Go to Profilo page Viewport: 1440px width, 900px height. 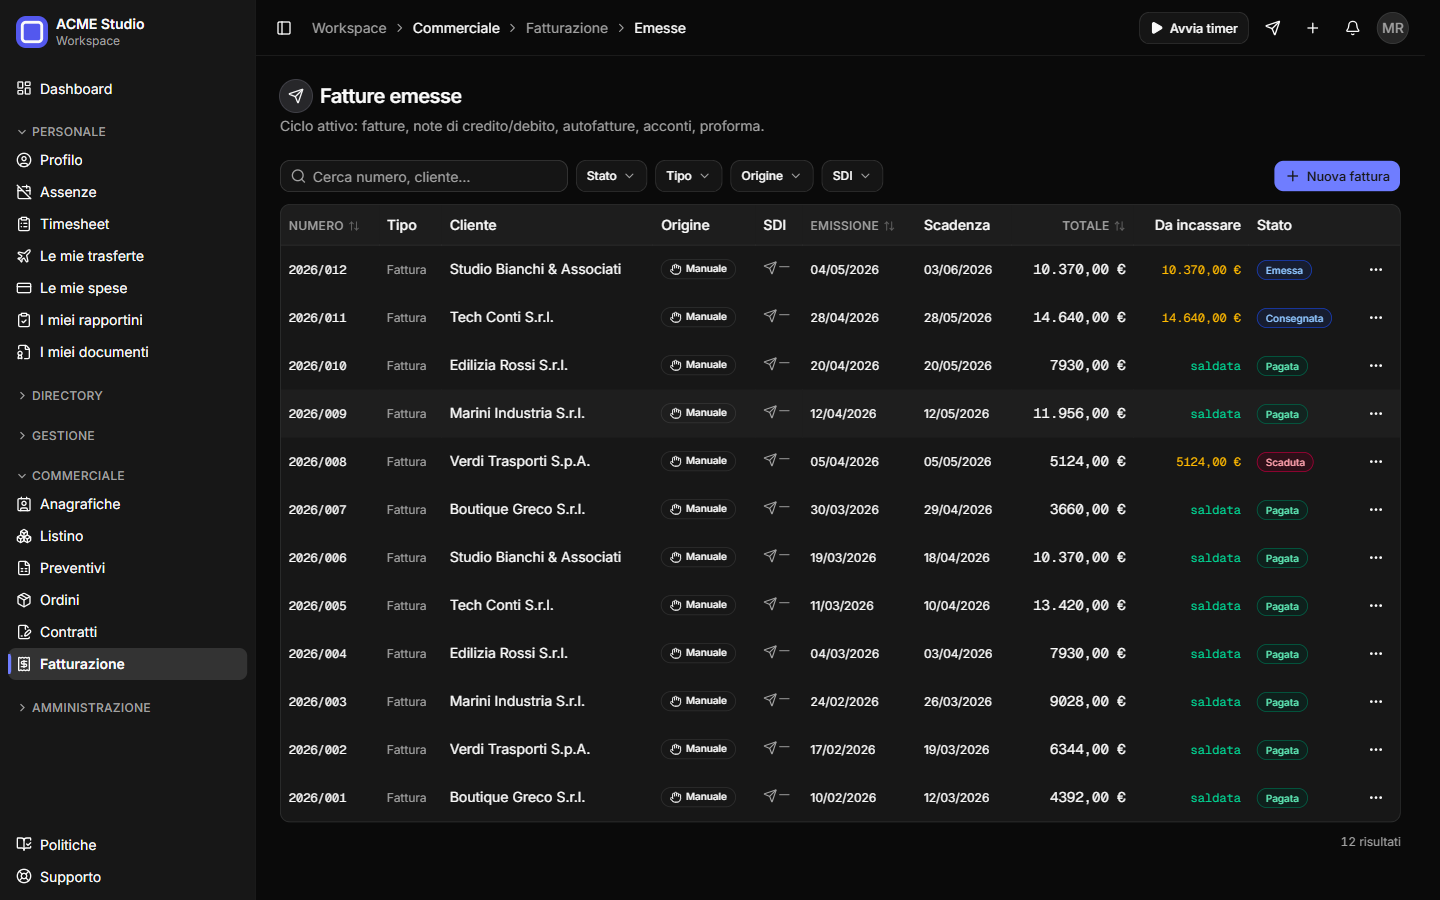point(128,160)
